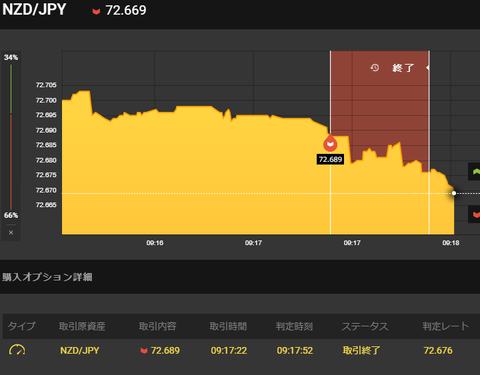Click the 66% sentiment label
Viewport: 480px width, 375px height.
[11, 215]
